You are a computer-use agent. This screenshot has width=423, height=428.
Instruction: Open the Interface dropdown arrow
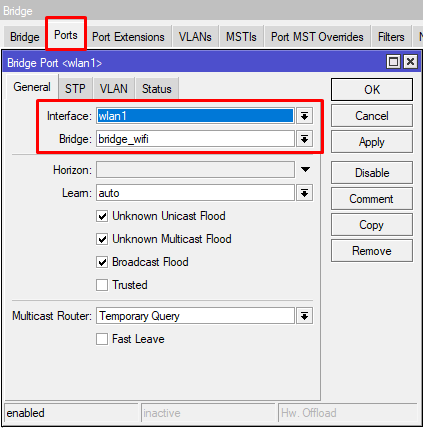click(x=304, y=116)
